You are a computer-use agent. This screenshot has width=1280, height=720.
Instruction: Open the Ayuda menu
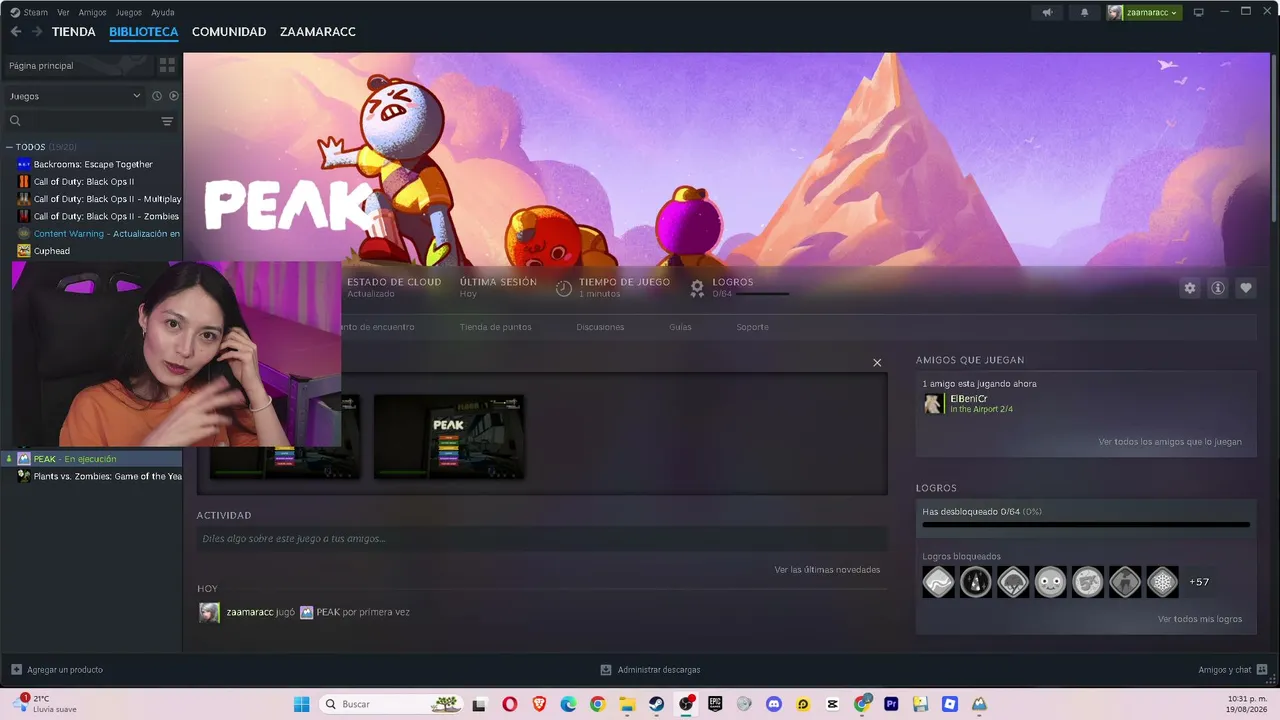pyautogui.click(x=162, y=12)
